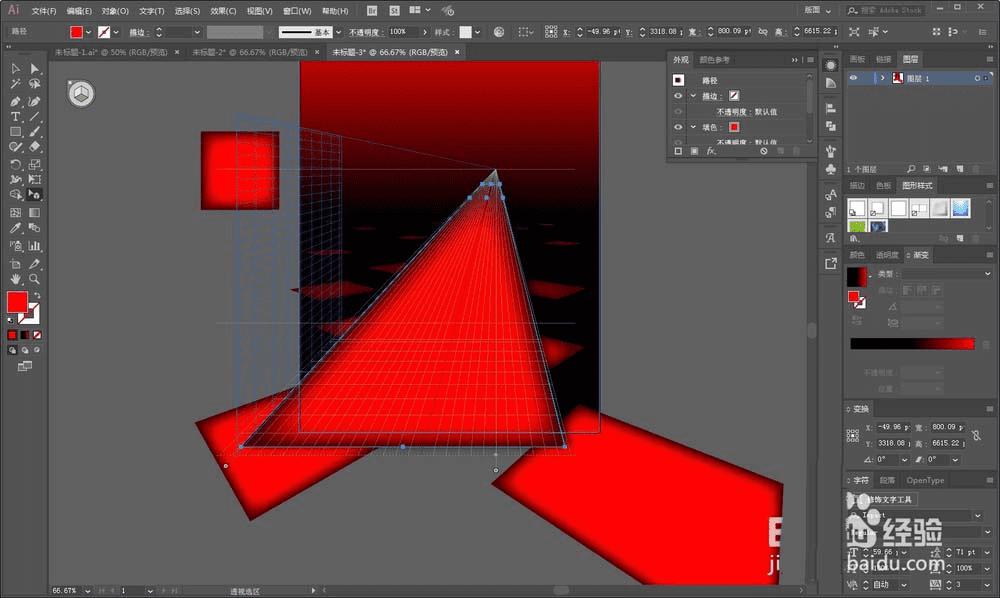Click the clear appearance icon
This screenshot has height=598, width=1000.
(763, 151)
